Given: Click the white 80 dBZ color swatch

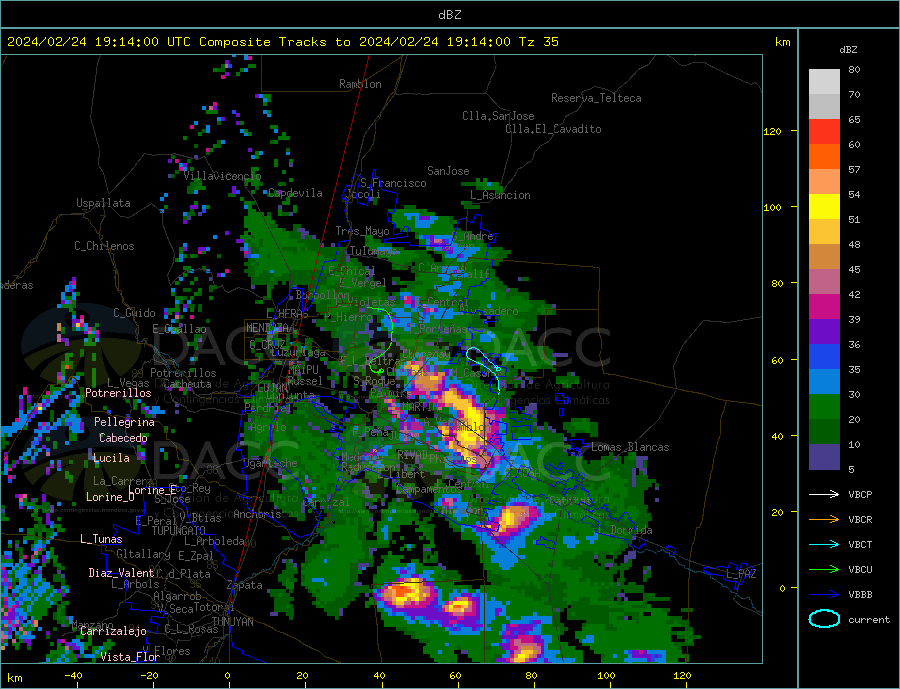Looking at the screenshot, I should pyautogui.click(x=824, y=82).
